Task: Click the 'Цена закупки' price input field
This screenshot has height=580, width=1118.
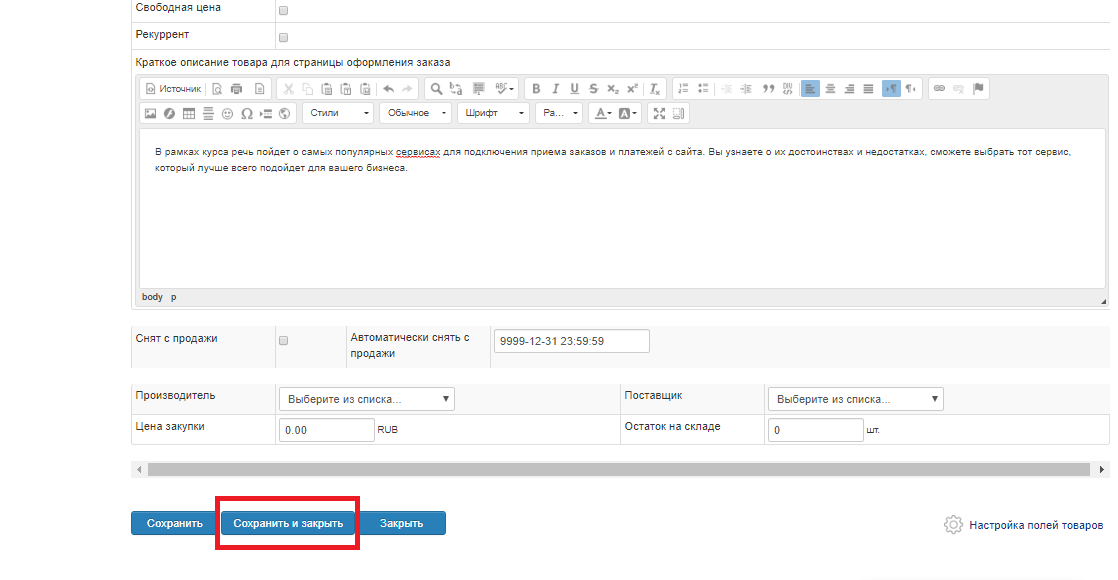Action: 326,430
